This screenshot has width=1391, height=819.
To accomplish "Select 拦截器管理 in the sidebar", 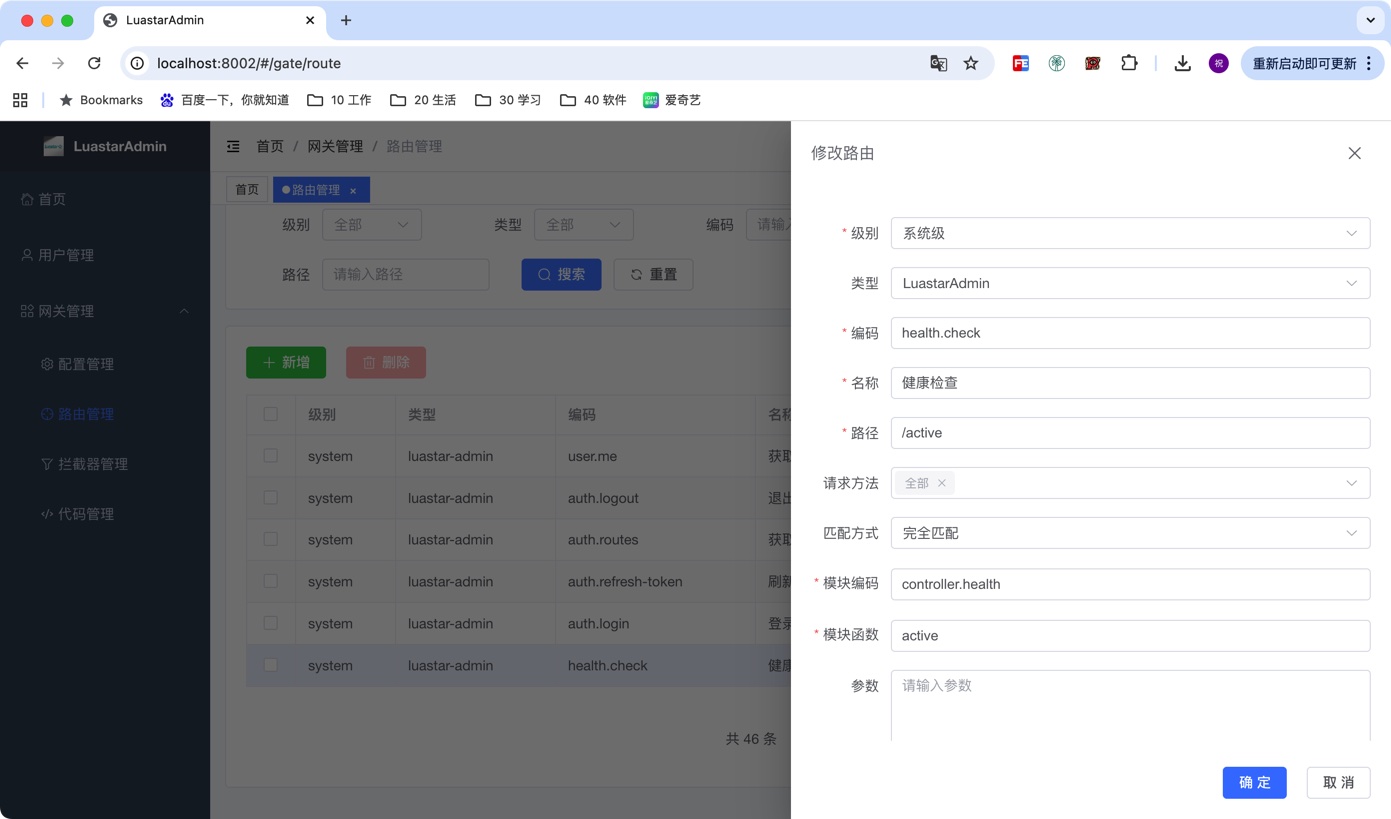I will click(x=105, y=464).
